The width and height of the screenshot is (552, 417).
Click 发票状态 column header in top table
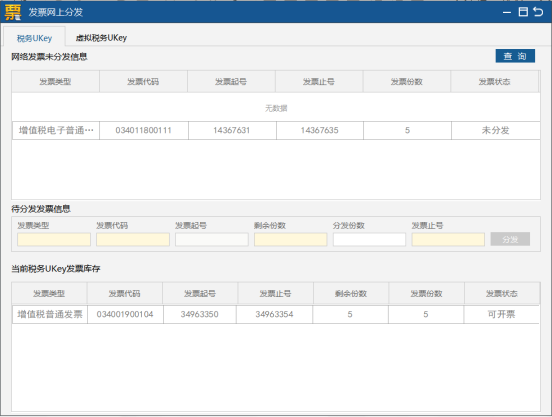(494, 82)
